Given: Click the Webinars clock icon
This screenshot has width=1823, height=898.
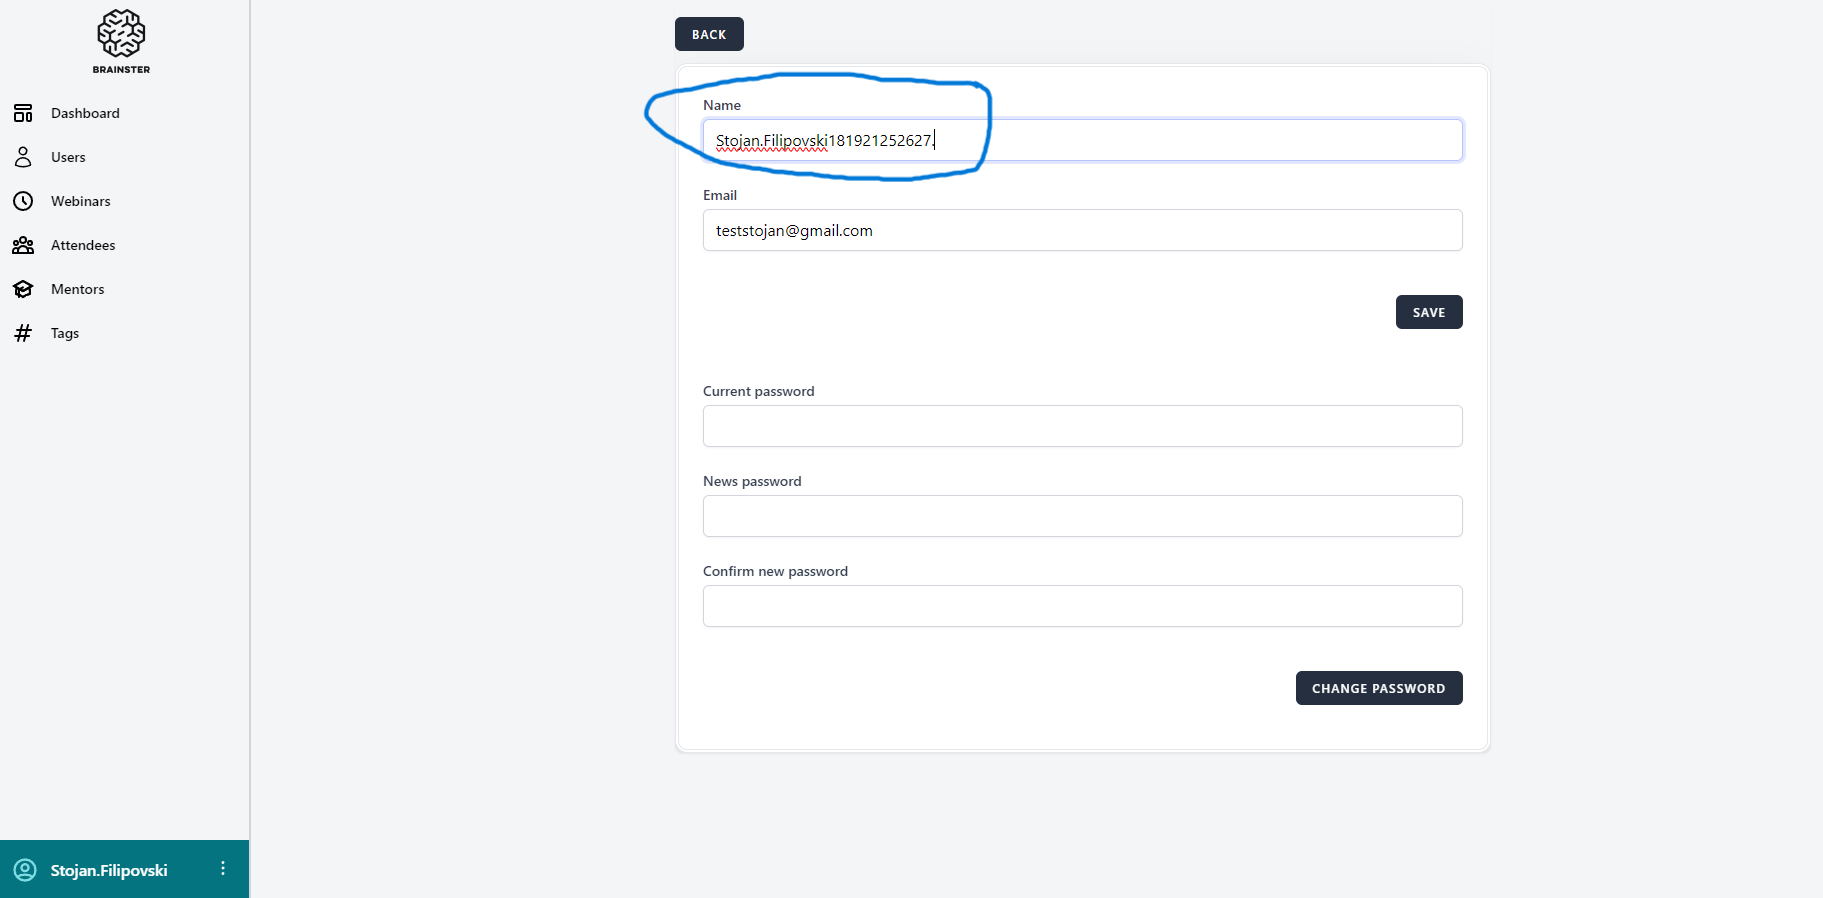Looking at the screenshot, I should tap(23, 201).
